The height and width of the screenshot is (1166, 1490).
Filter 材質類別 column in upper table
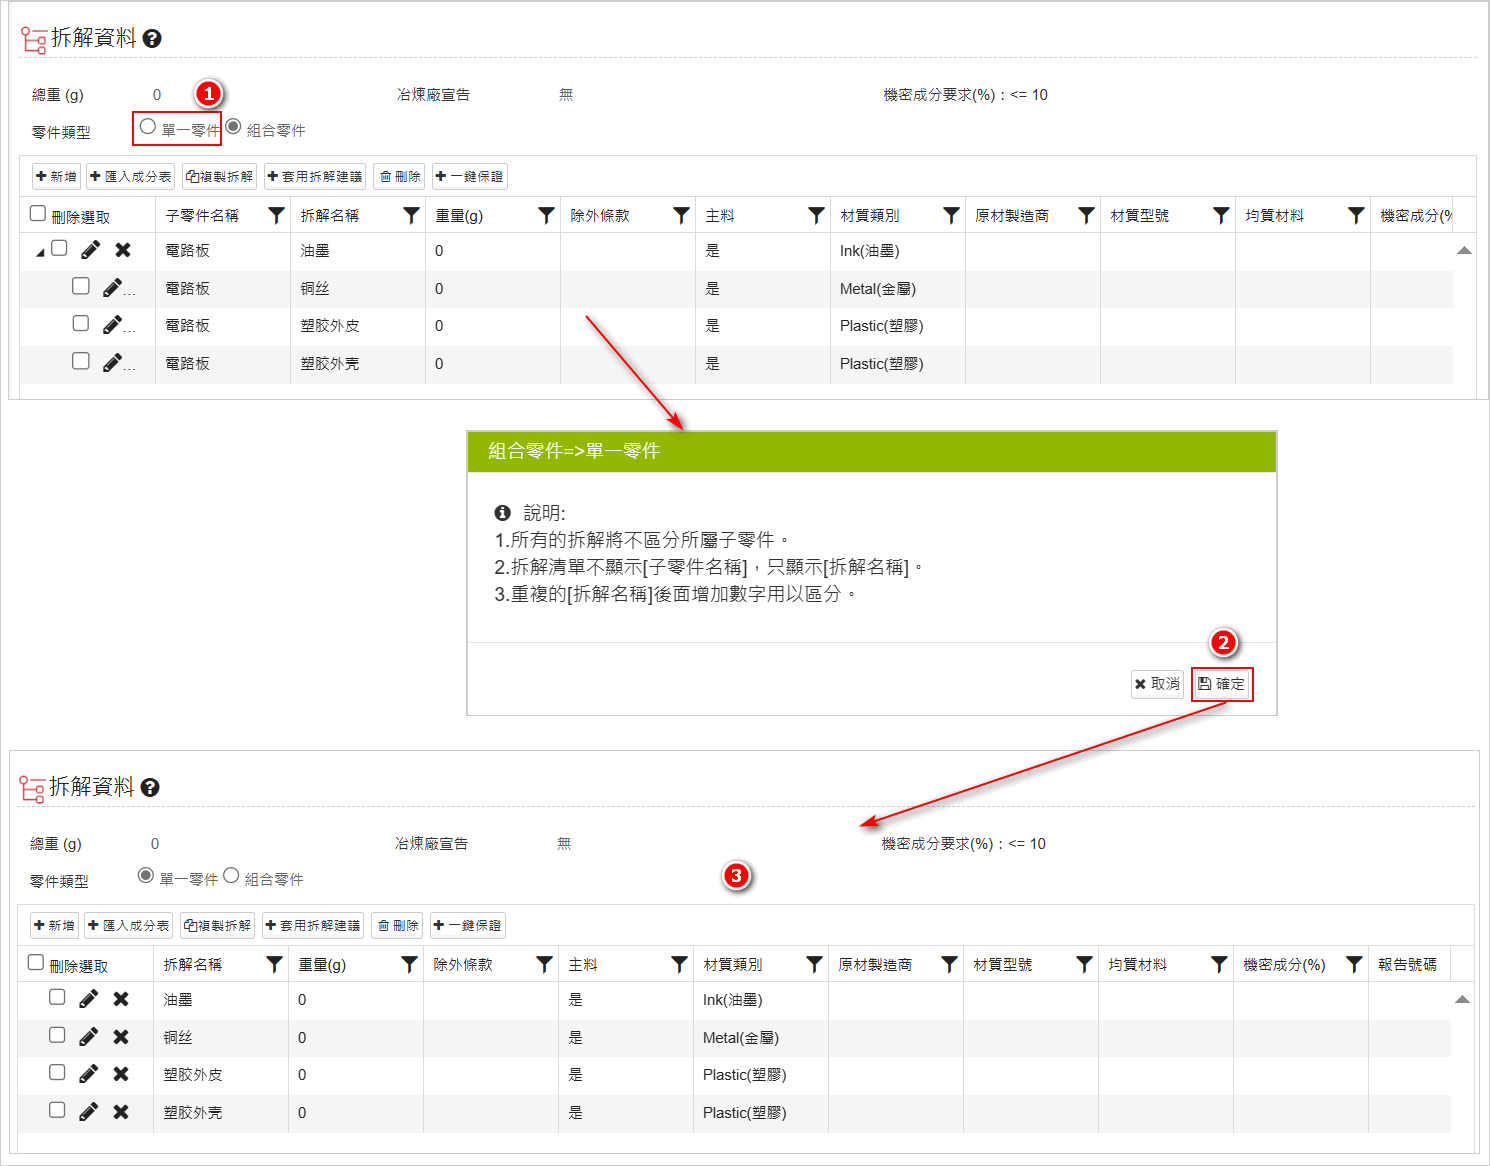952,215
